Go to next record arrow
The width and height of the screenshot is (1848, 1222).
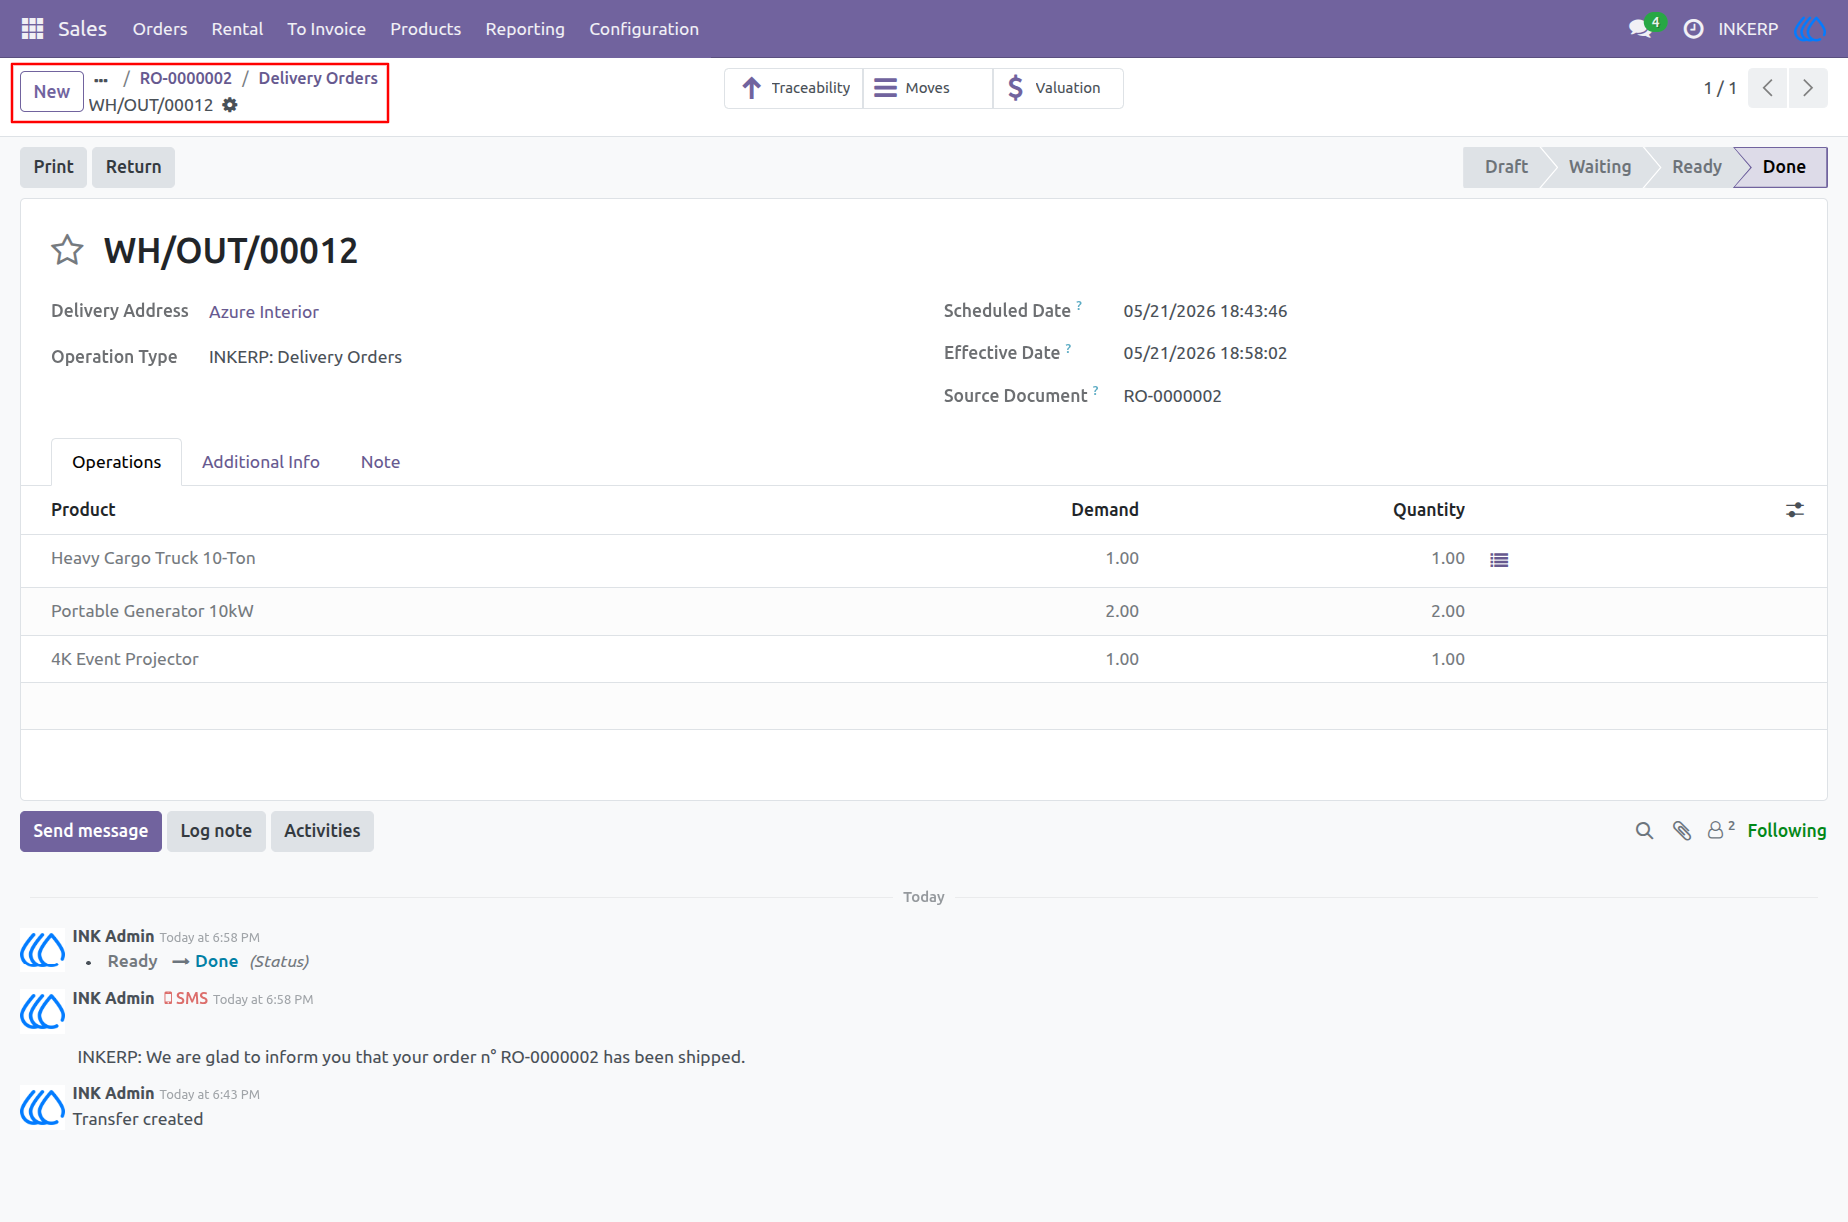point(1808,88)
